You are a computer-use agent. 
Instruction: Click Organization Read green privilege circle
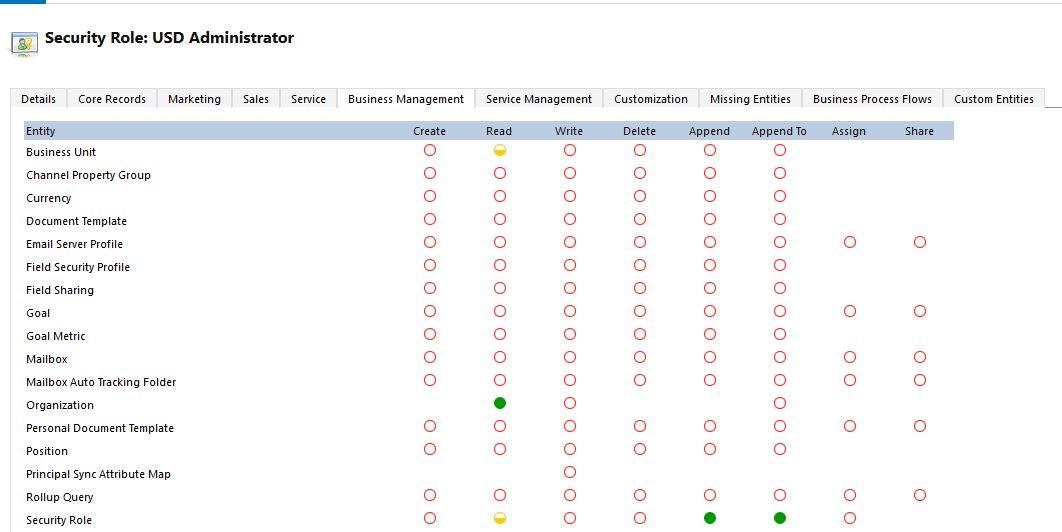coord(500,404)
